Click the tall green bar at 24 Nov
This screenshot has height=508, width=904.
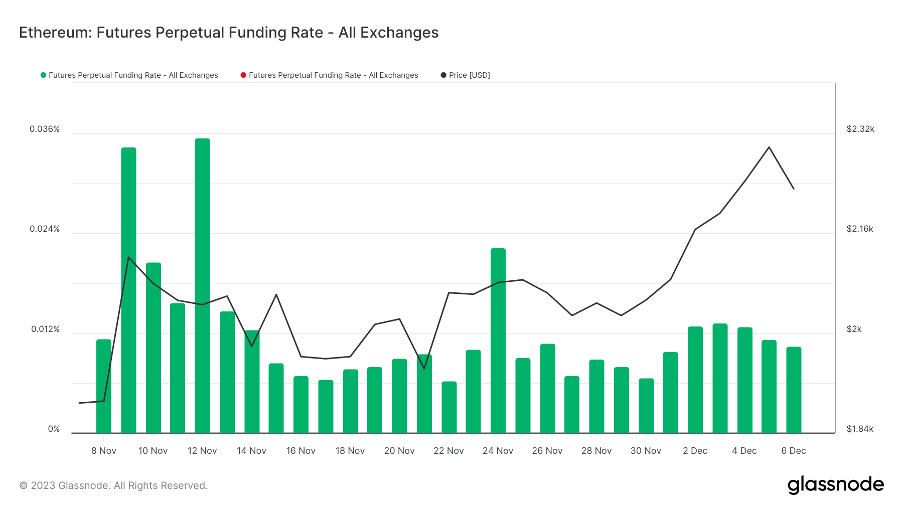498,338
